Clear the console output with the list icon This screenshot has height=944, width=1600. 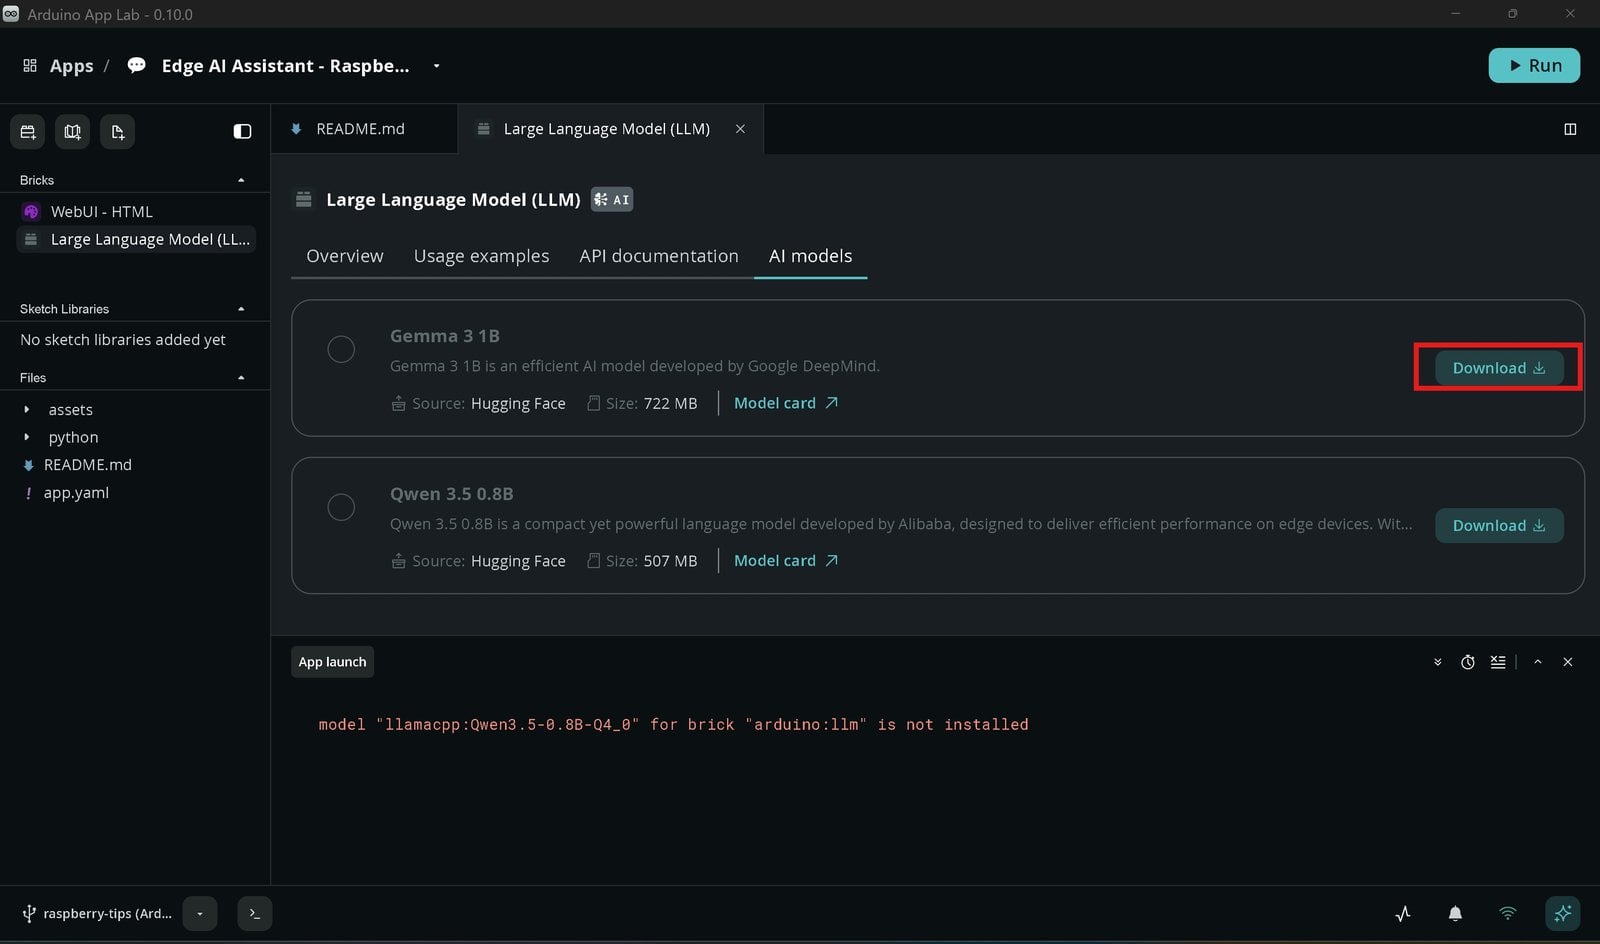point(1497,662)
